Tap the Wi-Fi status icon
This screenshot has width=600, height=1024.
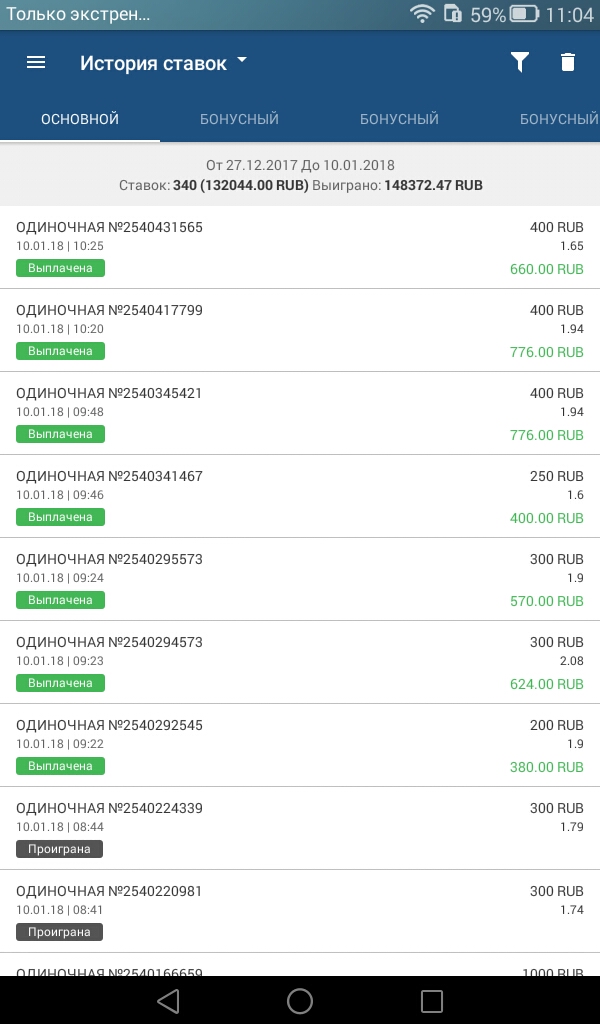[x=423, y=14]
